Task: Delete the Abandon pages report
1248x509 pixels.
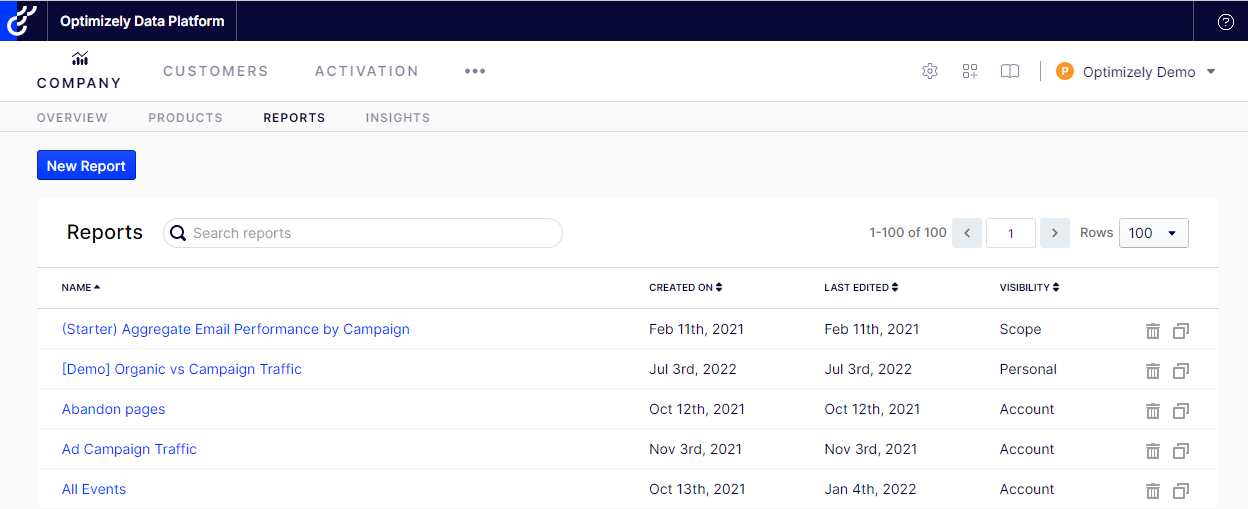Action: coord(1153,410)
